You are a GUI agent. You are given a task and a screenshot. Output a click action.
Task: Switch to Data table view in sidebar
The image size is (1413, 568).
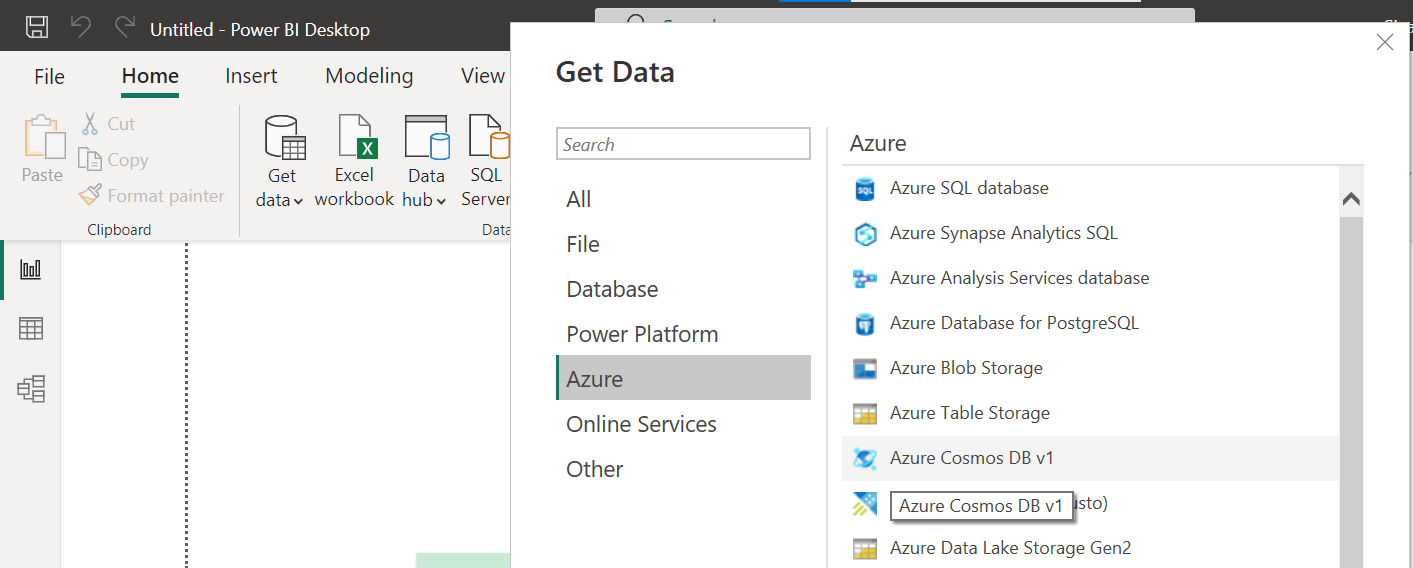[x=31, y=328]
